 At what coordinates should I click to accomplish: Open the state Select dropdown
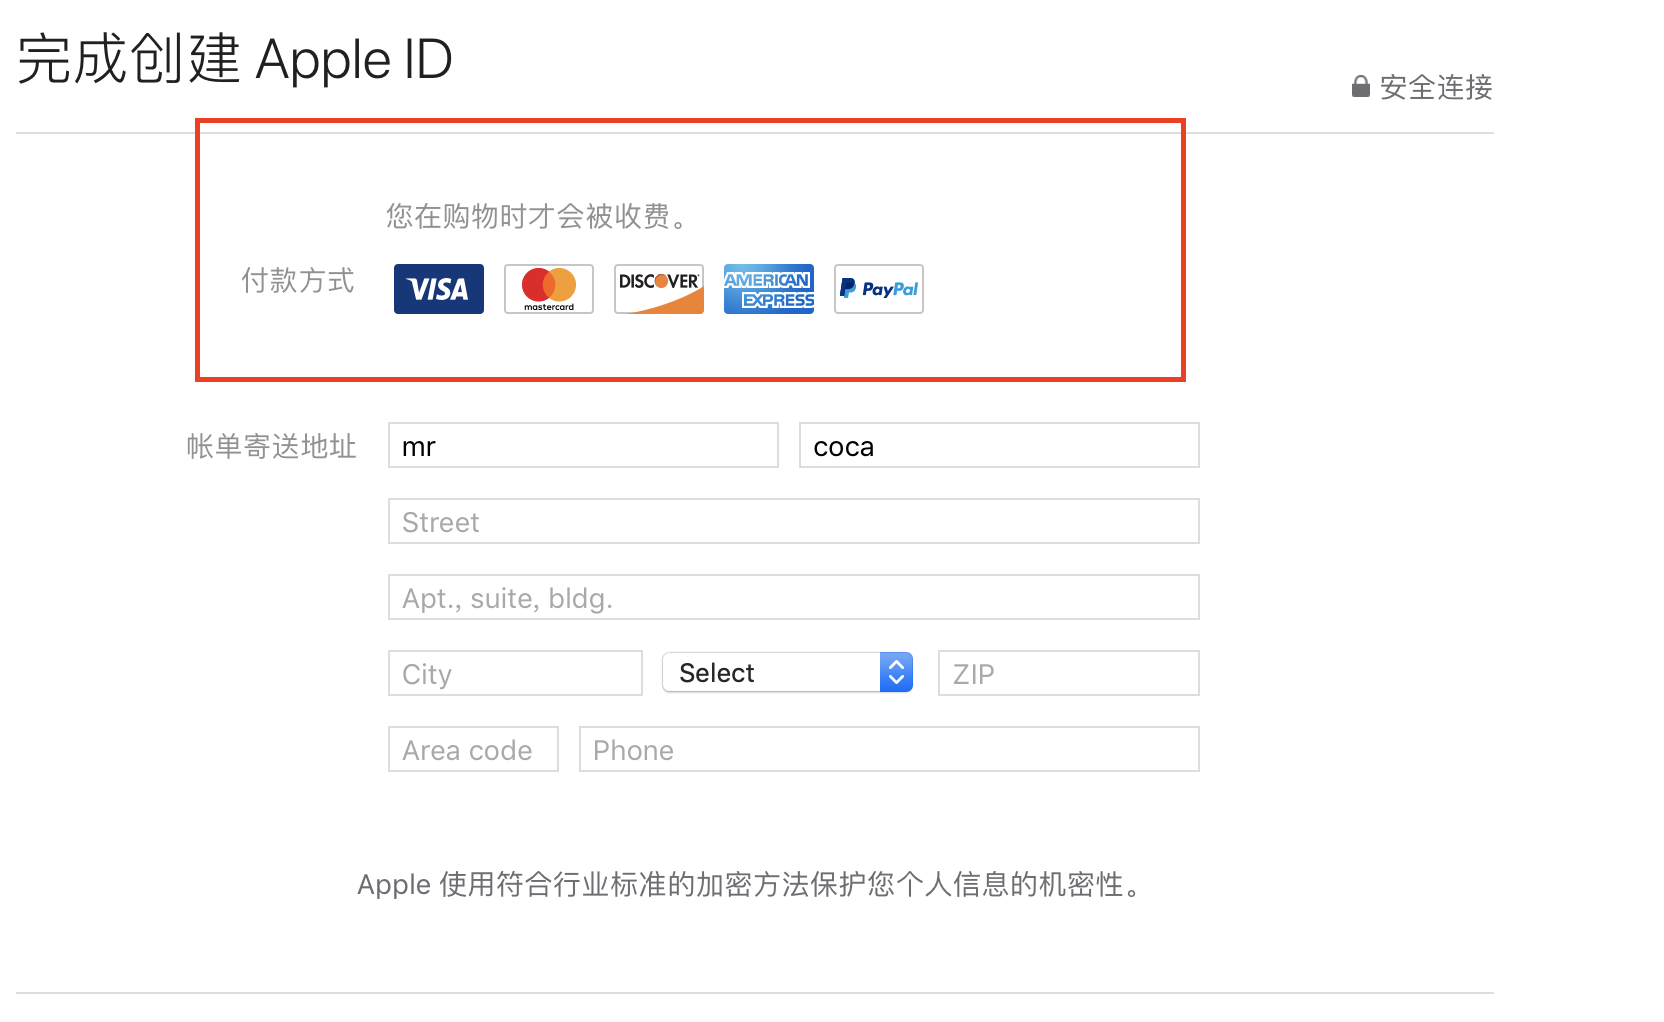point(772,673)
